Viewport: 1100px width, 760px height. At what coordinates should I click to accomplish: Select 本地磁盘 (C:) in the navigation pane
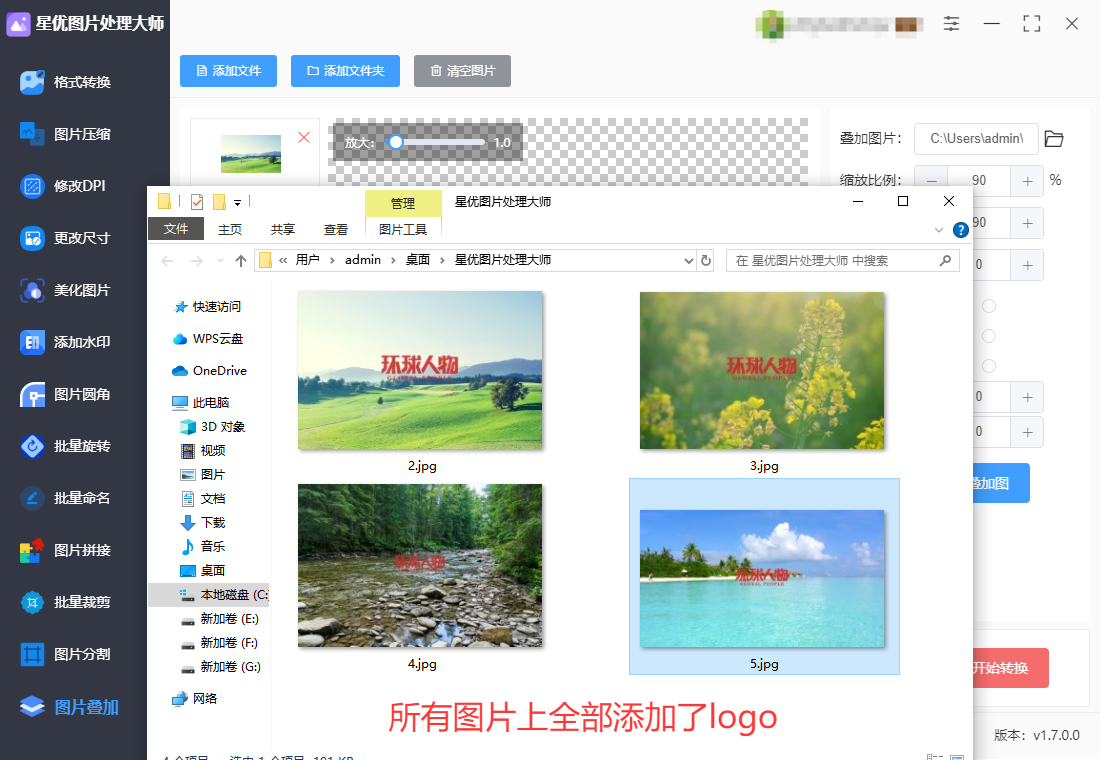208,594
